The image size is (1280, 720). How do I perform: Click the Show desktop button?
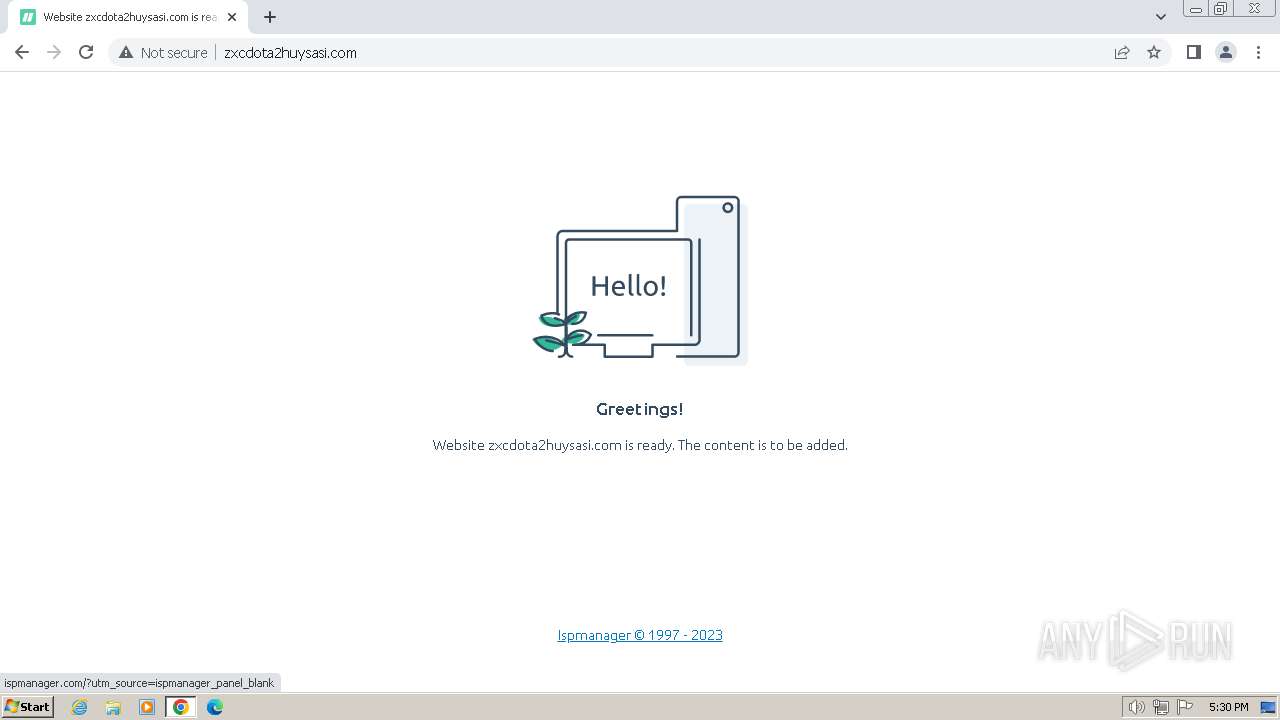coord(1268,707)
